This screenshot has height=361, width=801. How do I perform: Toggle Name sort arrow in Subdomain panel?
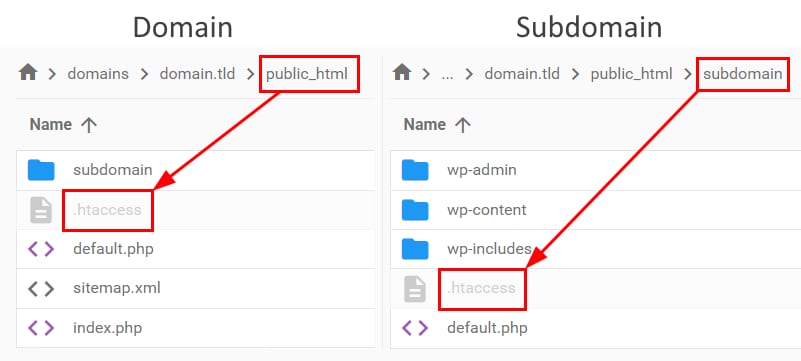click(x=463, y=125)
